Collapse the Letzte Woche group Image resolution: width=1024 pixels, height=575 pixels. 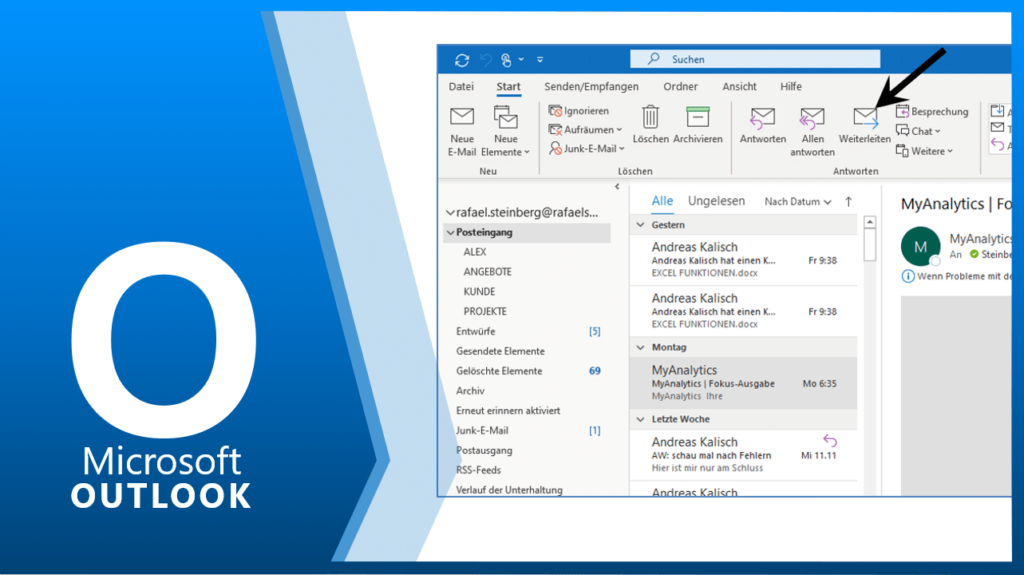[x=641, y=419]
